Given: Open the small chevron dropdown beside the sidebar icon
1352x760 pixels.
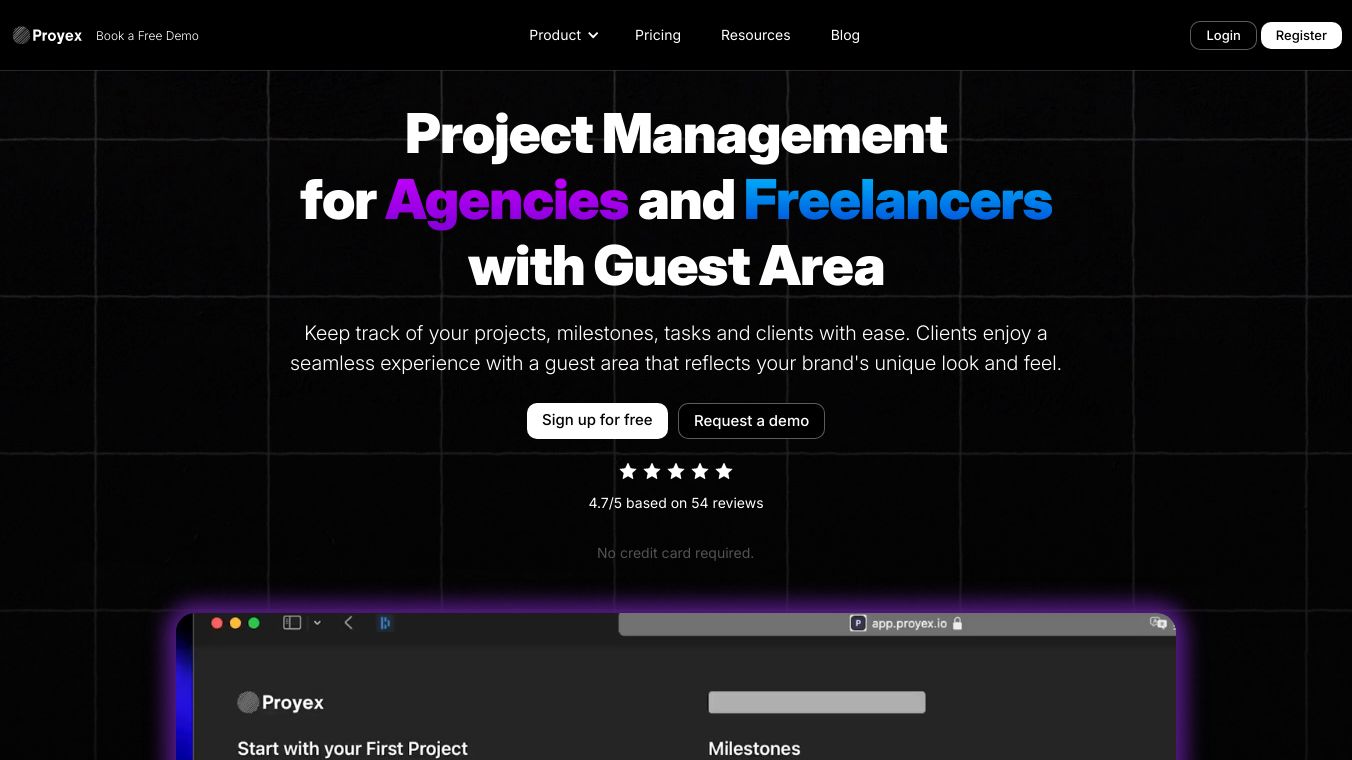Looking at the screenshot, I should 317,623.
